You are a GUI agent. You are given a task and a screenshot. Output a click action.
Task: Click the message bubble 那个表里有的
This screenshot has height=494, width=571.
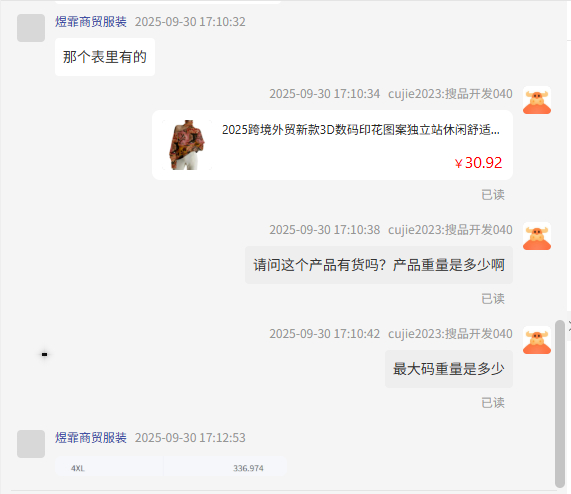tap(105, 57)
